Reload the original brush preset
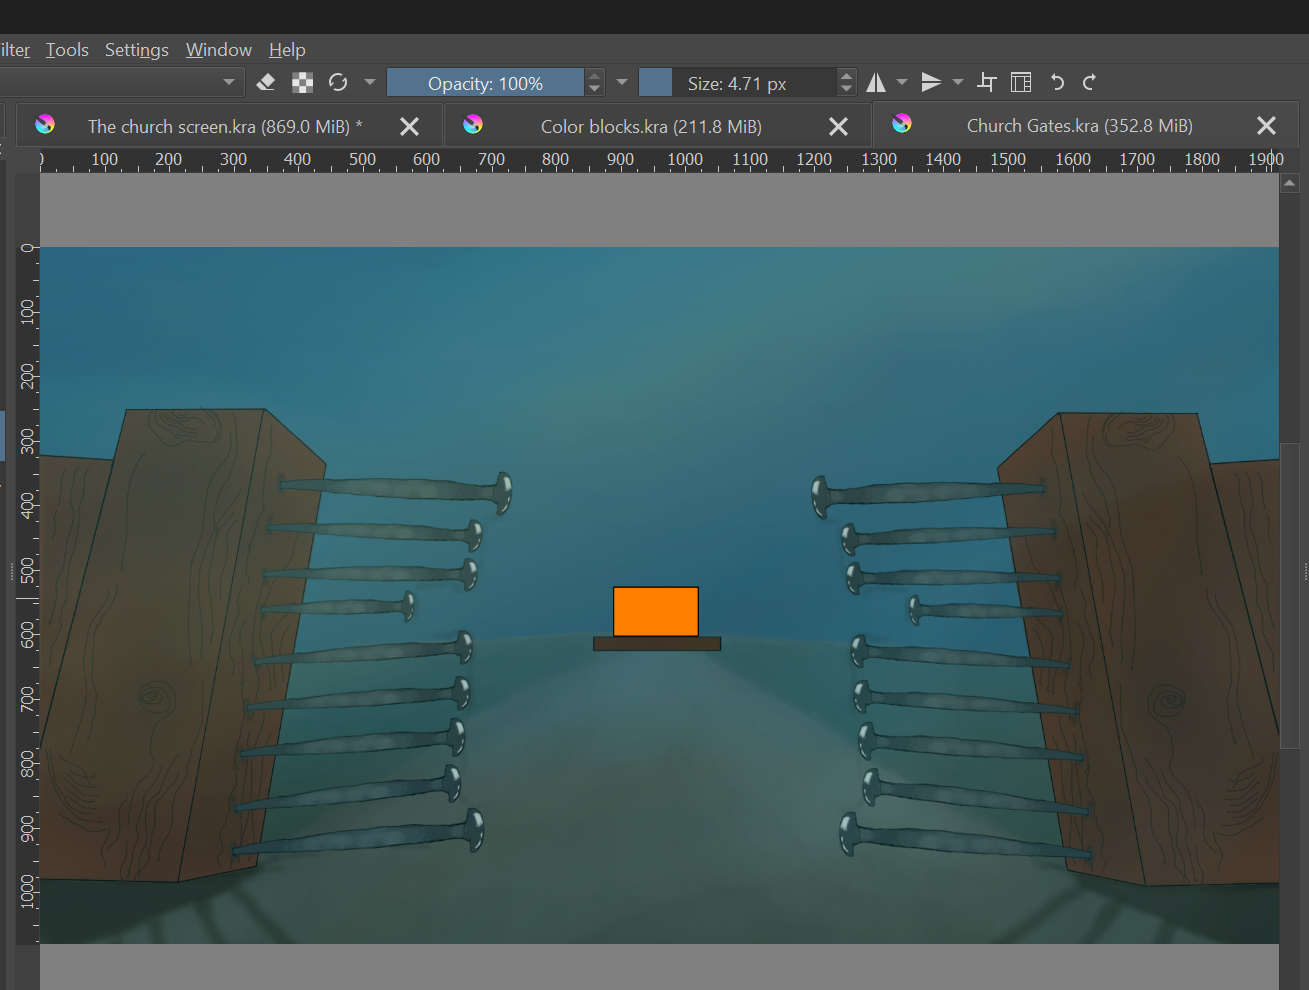The height and width of the screenshot is (990, 1309). pyautogui.click(x=338, y=82)
